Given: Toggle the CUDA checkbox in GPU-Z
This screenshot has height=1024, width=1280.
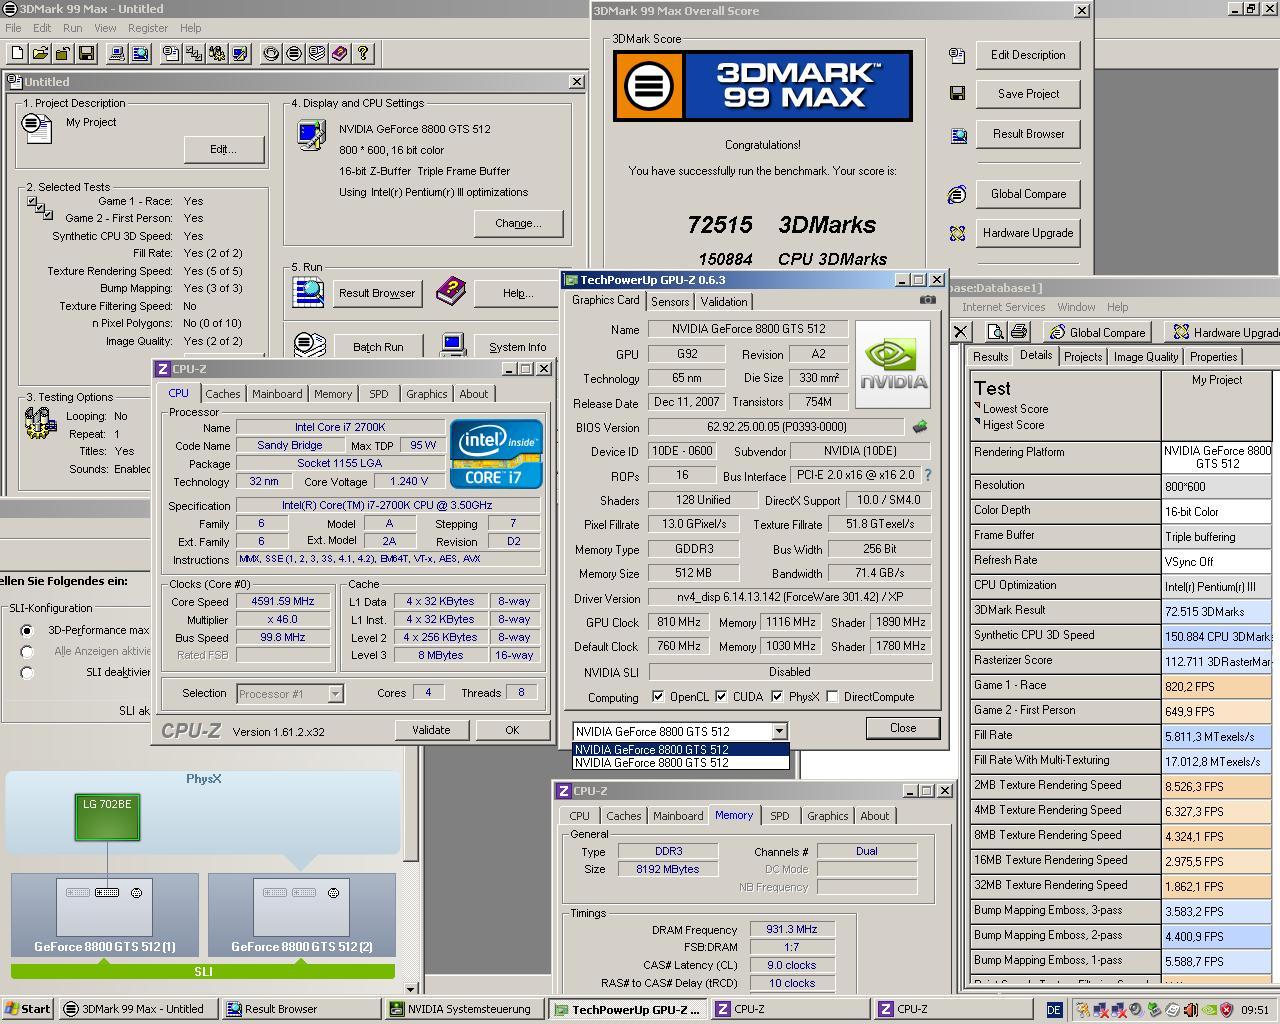Looking at the screenshot, I should click(x=721, y=697).
